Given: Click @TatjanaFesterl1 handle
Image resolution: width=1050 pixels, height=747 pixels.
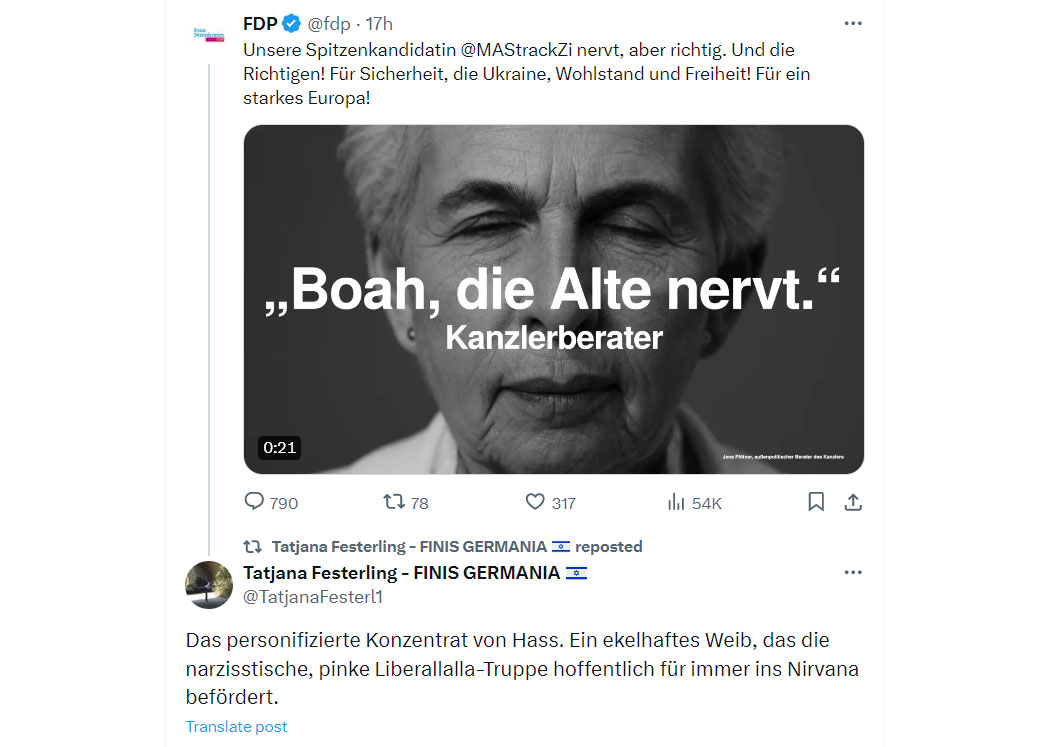Looking at the screenshot, I should tap(313, 596).
